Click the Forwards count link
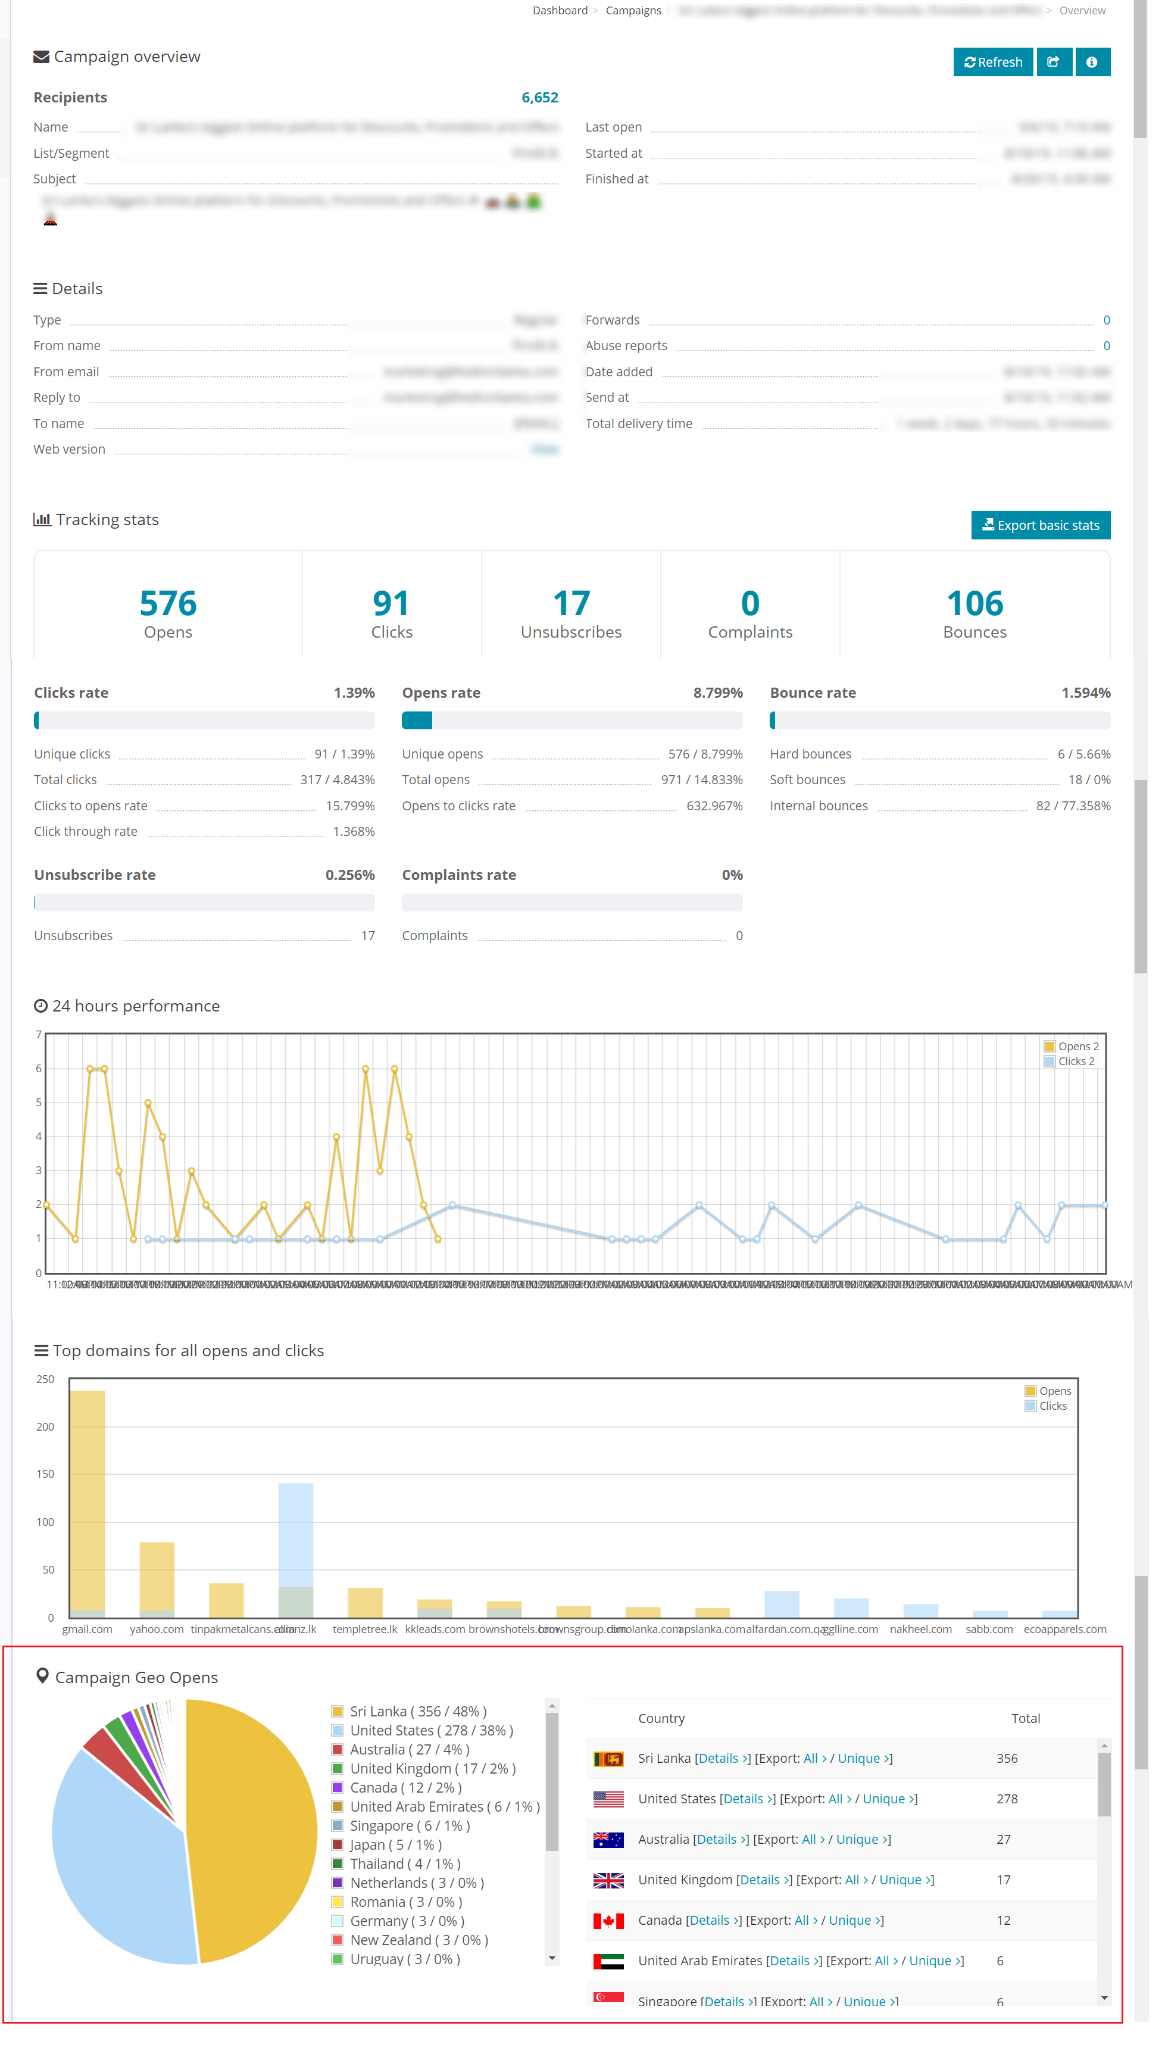Image resolution: width=1162 pixels, height=2048 pixels. click(x=1107, y=320)
